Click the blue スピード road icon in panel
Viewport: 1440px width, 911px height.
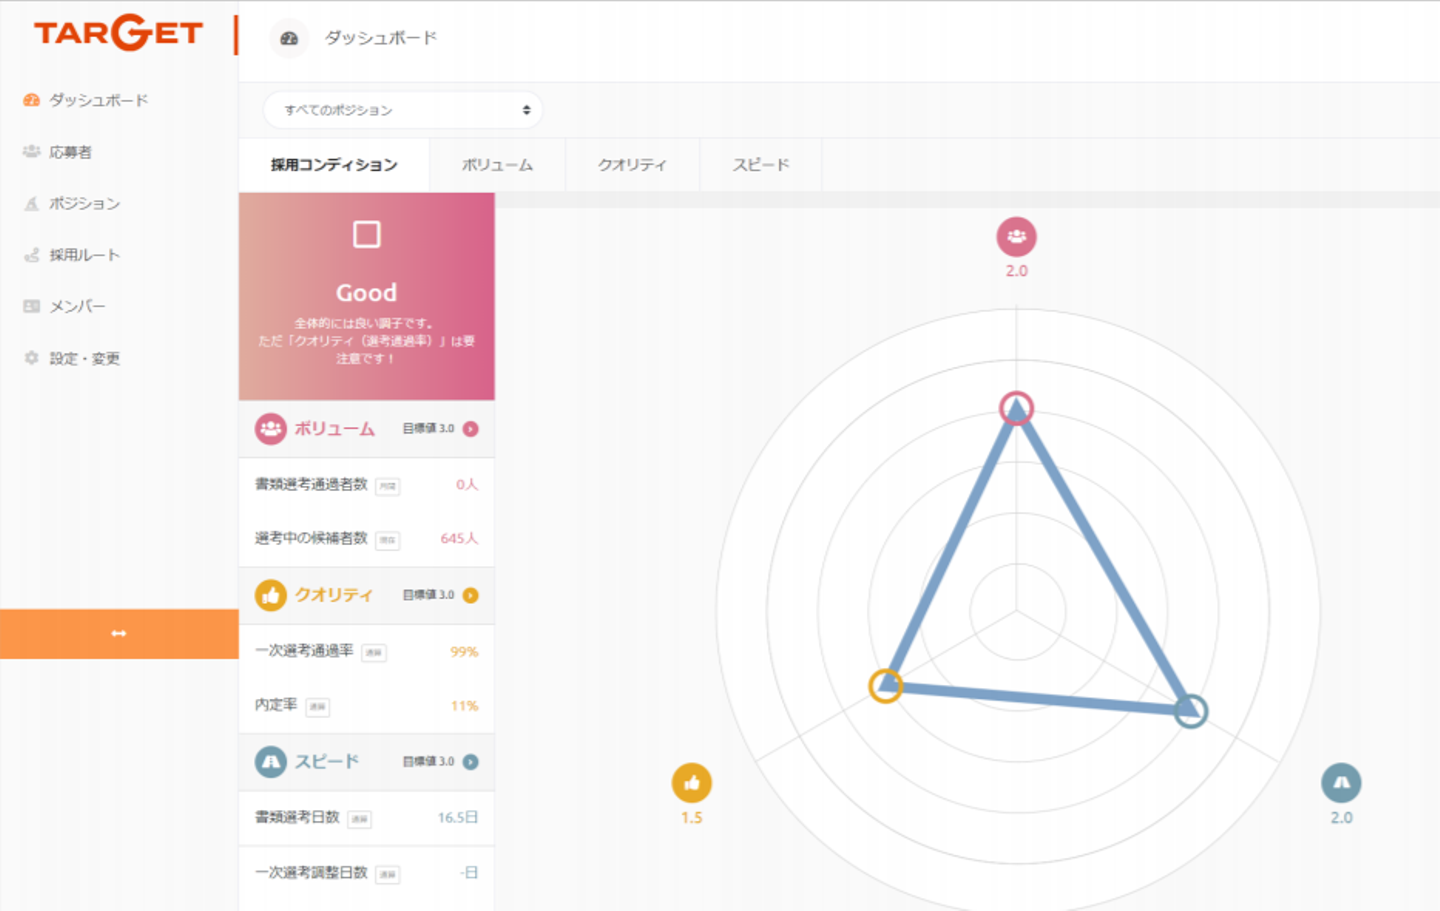click(271, 762)
